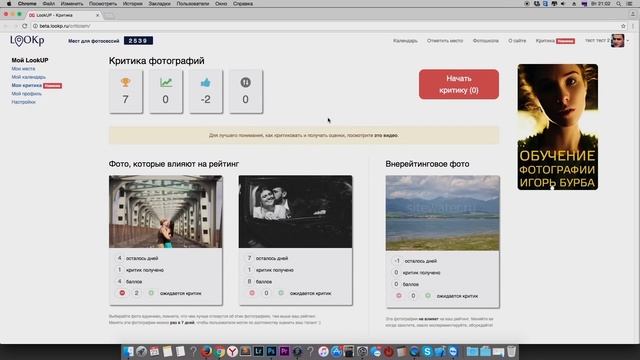Open Мой профиль in the sidebar

[27, 93]
